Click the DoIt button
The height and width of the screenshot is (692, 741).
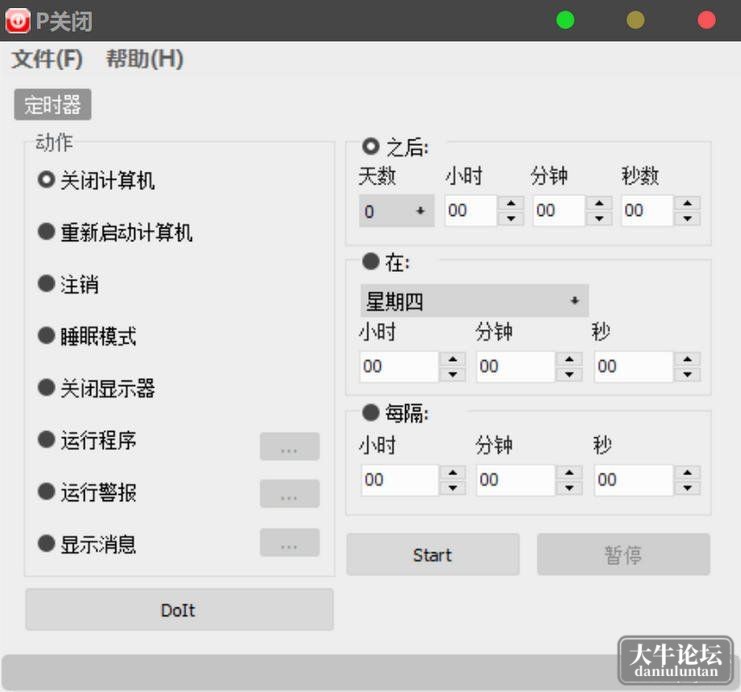(179, 610)
